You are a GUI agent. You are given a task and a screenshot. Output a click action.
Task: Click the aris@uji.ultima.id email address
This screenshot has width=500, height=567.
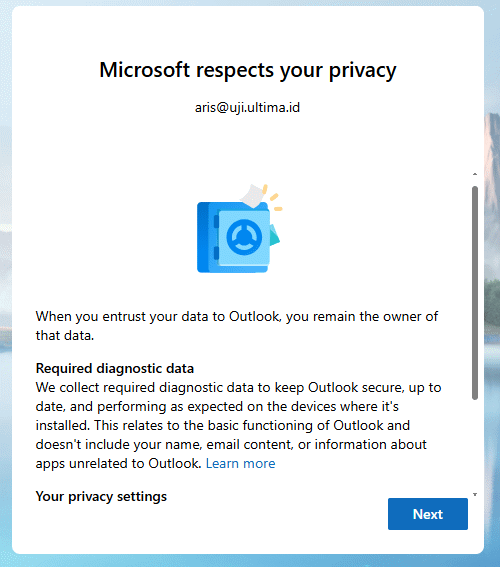(x=247, y=107)
